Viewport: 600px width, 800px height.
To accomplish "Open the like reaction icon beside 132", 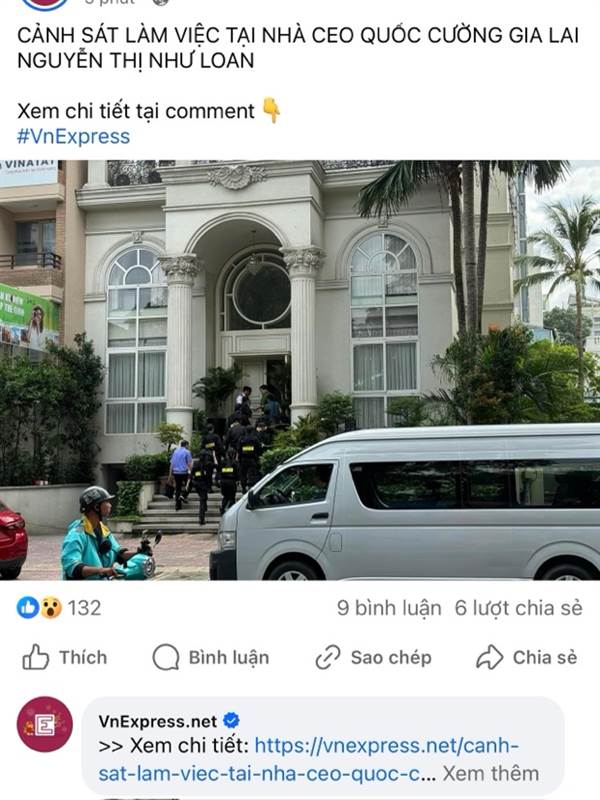I will (28, 608).
